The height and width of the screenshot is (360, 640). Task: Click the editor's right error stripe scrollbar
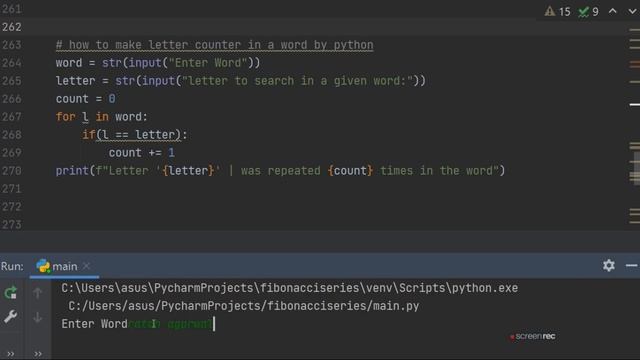coord(634,127)
